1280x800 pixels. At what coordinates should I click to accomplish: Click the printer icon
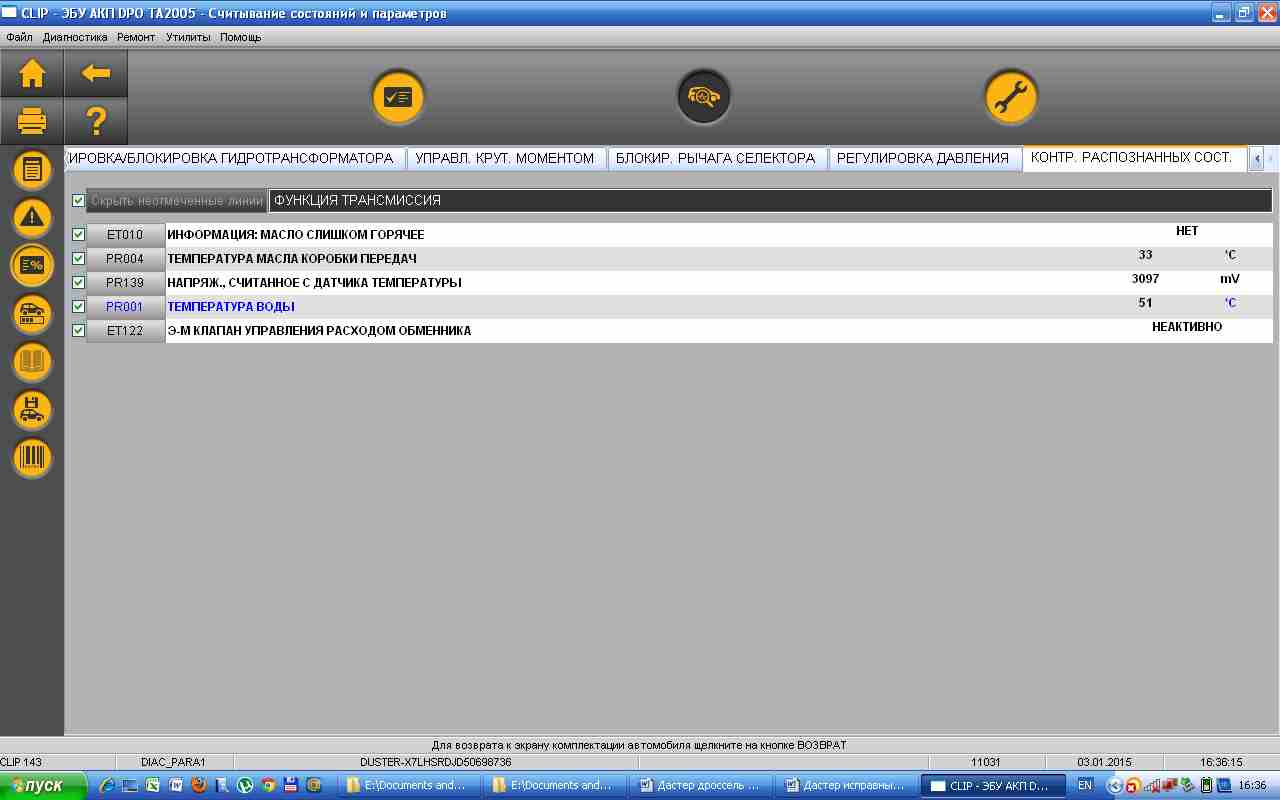(x=32, y=122)
